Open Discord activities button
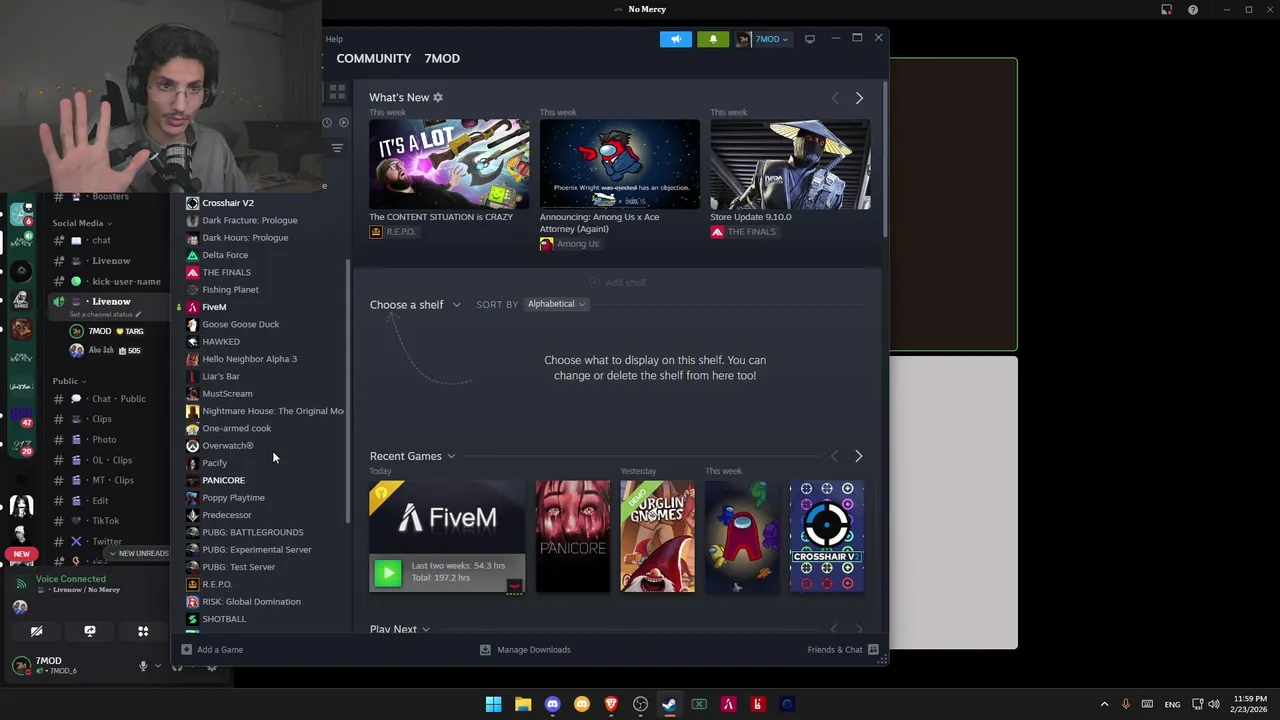 [143, 631]
